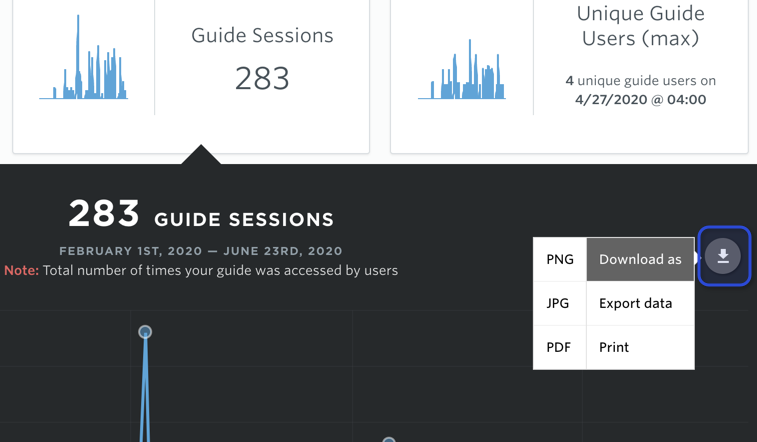Click the 283 count in Guide Sessions card
The width and height of the screenshot is (757, 442).
[x=262, y=78]
